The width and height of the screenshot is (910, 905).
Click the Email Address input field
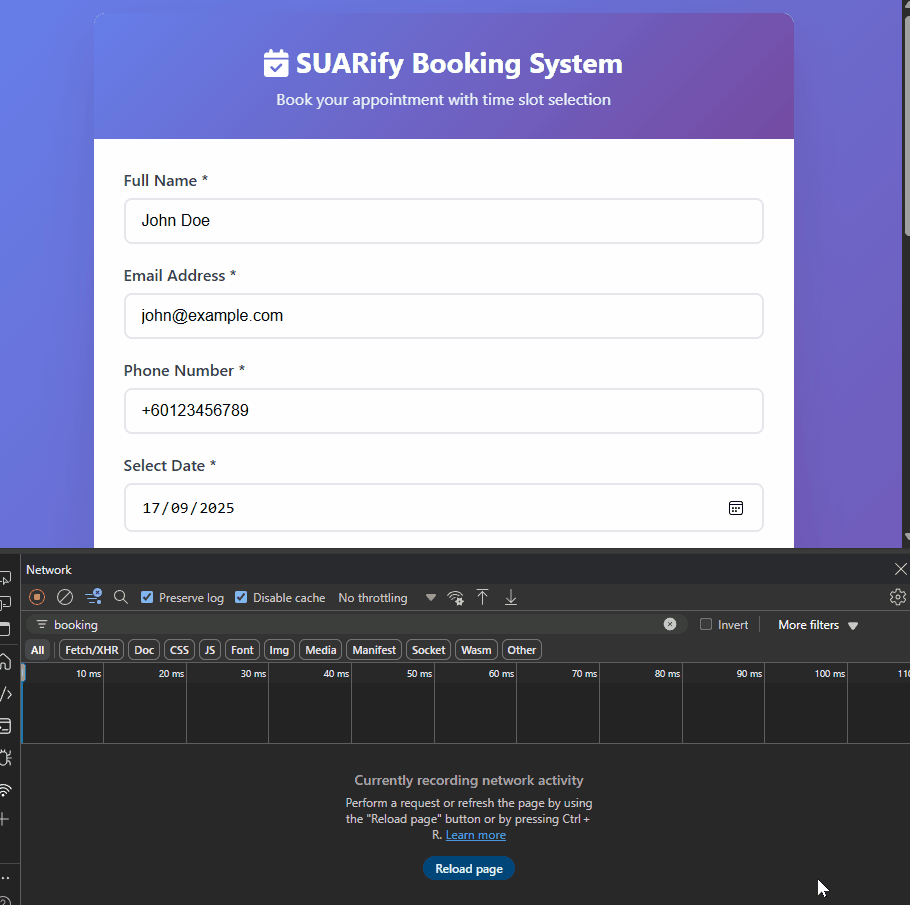[x=443, y=316]
